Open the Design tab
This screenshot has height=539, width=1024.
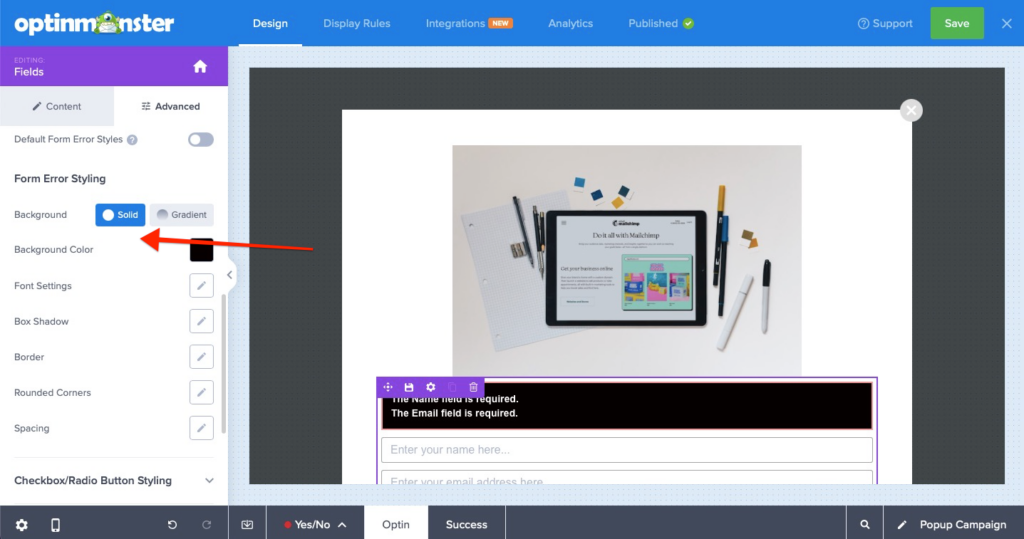point(270,24)
